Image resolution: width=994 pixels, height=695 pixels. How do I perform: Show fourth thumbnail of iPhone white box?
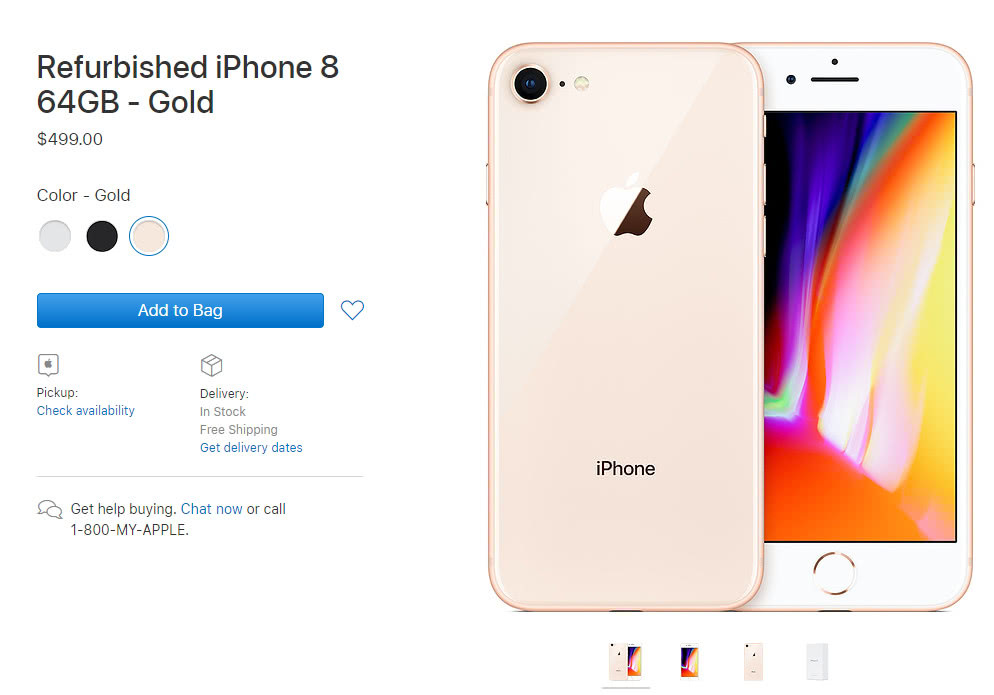[x=817, y=661]
